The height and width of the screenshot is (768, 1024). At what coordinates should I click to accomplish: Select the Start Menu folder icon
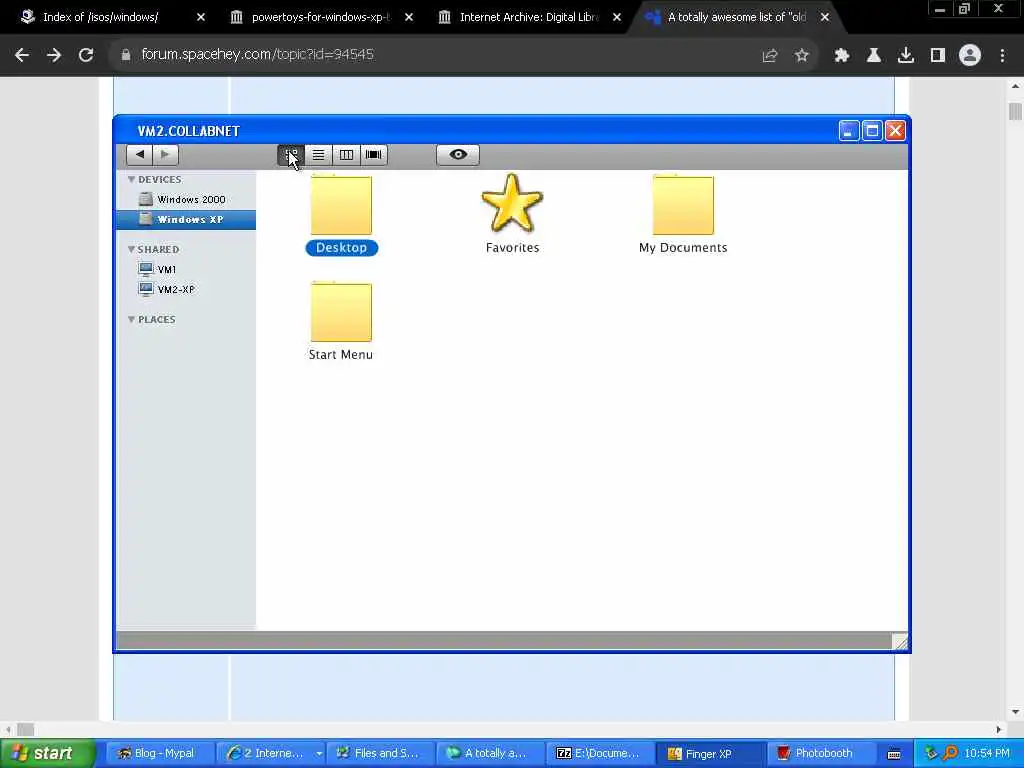[341, 312]
